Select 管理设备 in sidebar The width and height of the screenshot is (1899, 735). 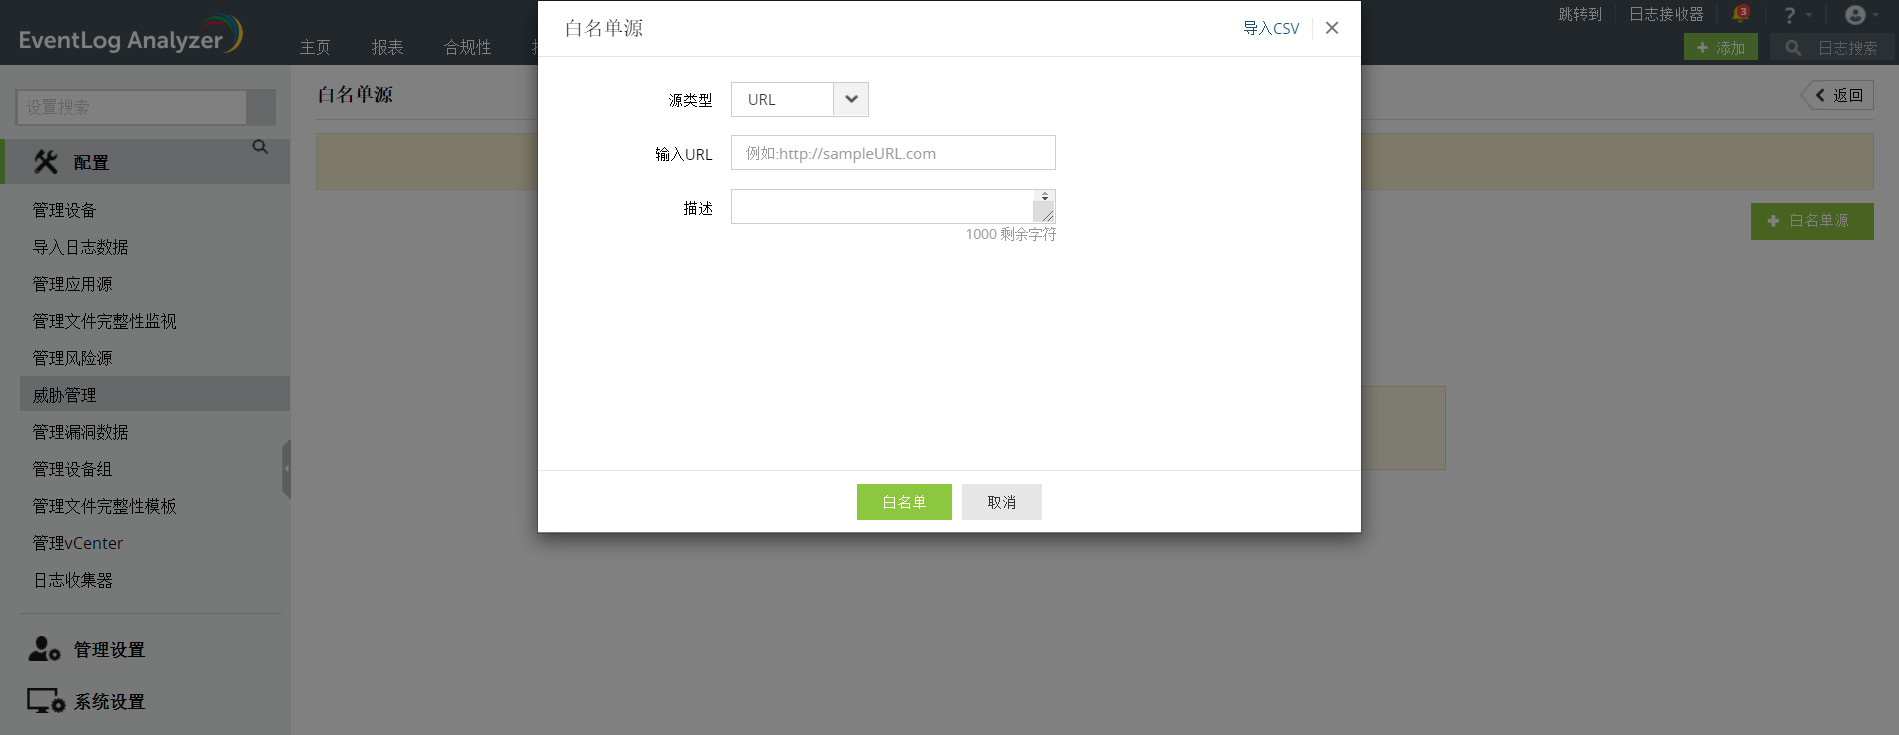(65, 210)
